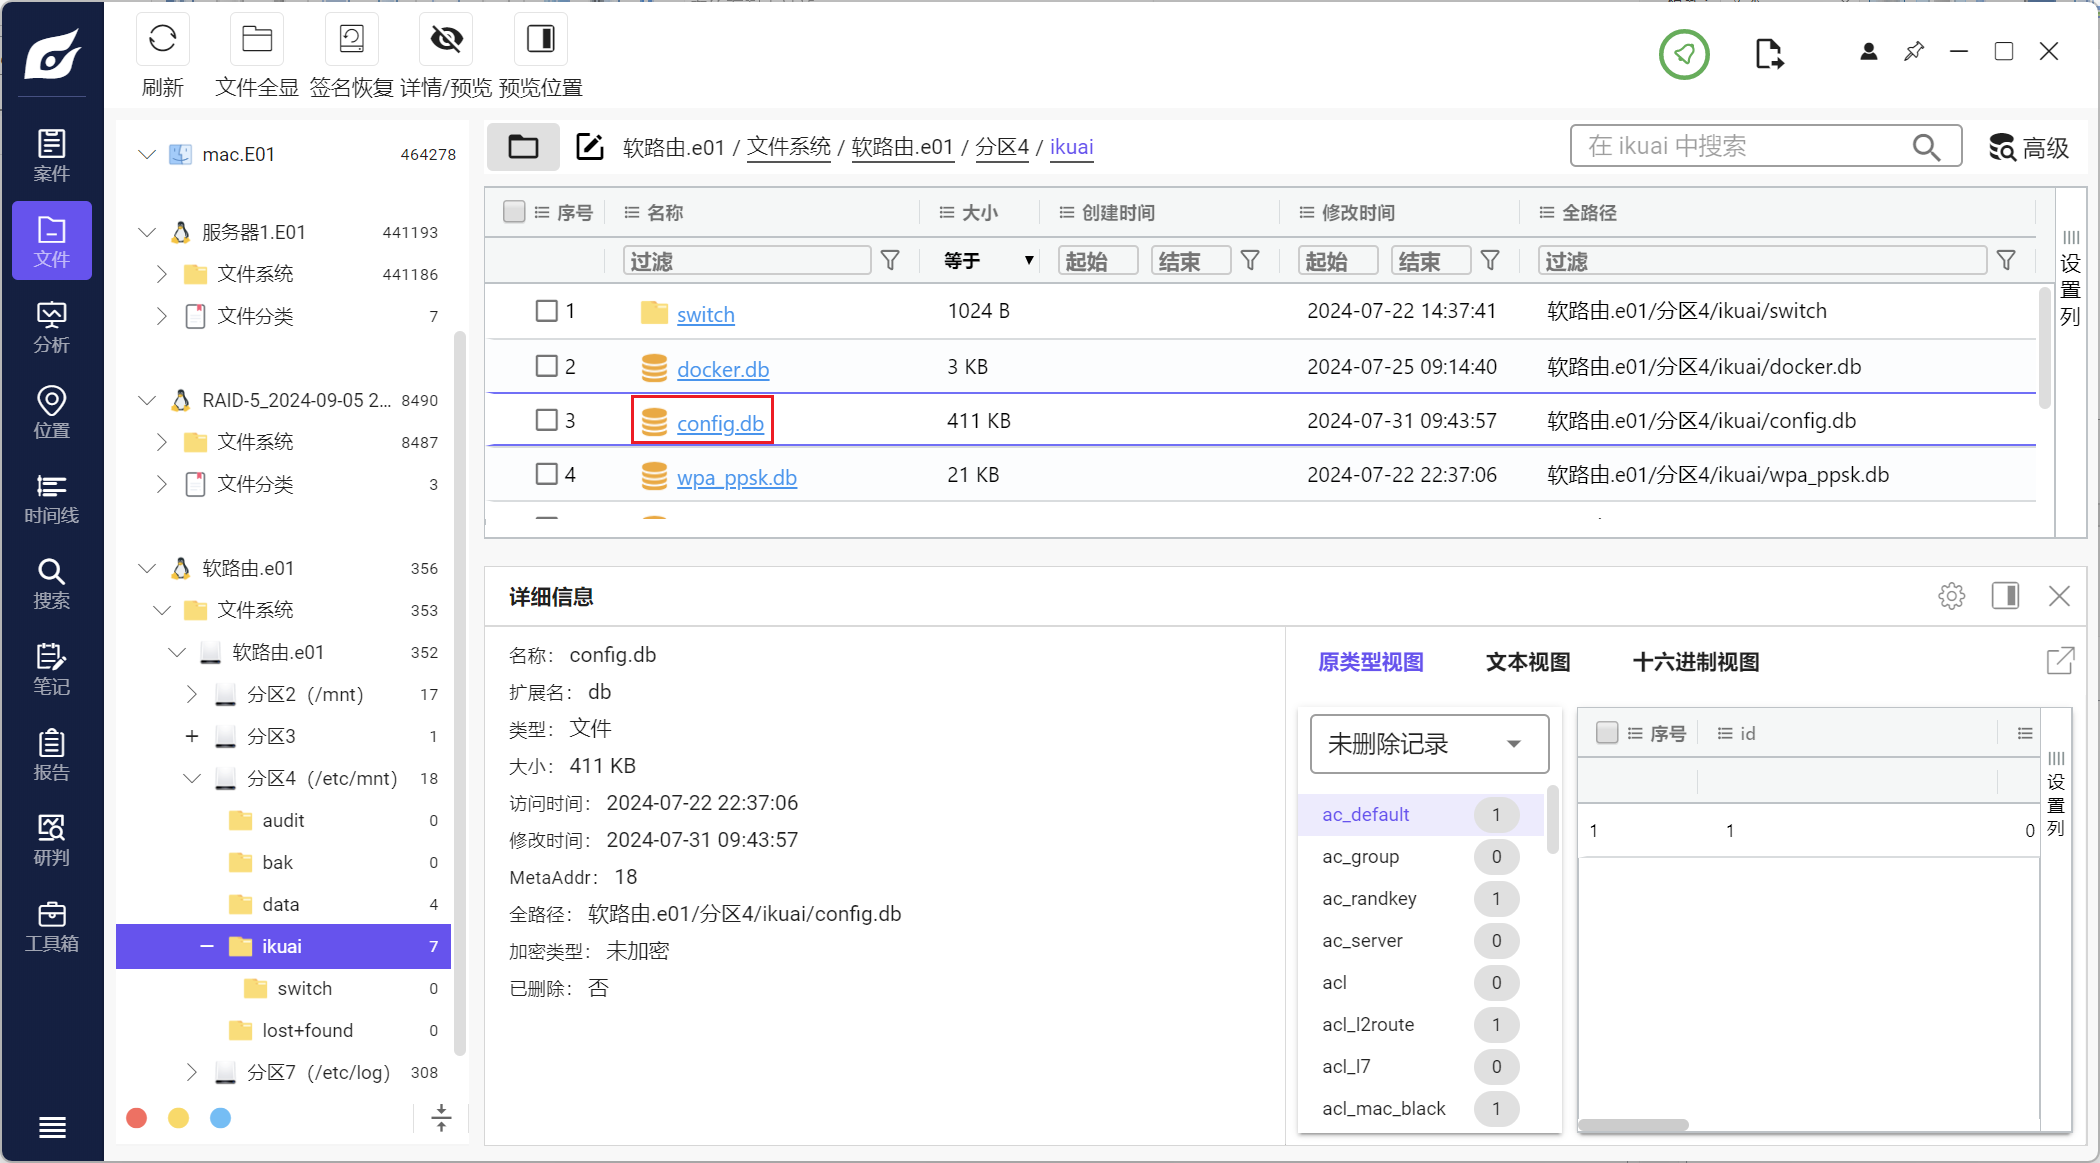Click the red color tag dot
The width and height of the screenshot is (2100, 1163).
137,1118
